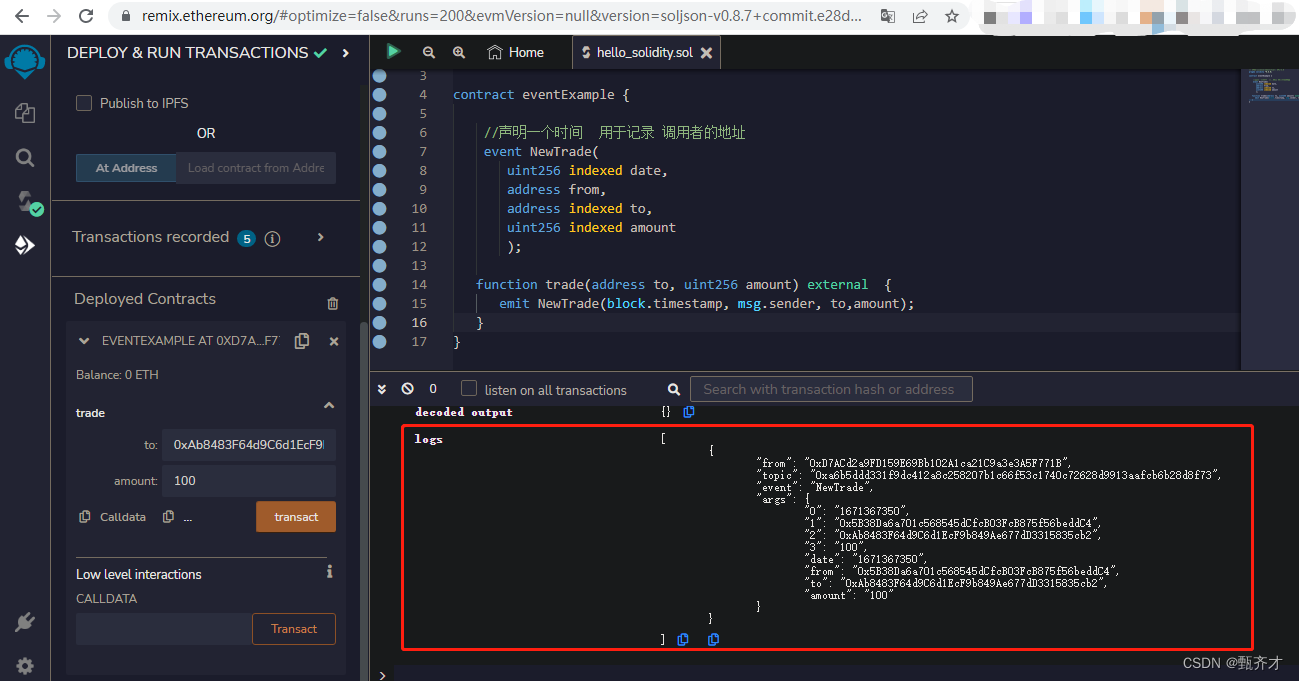Click the second copy icon below logs

[713, 639]
